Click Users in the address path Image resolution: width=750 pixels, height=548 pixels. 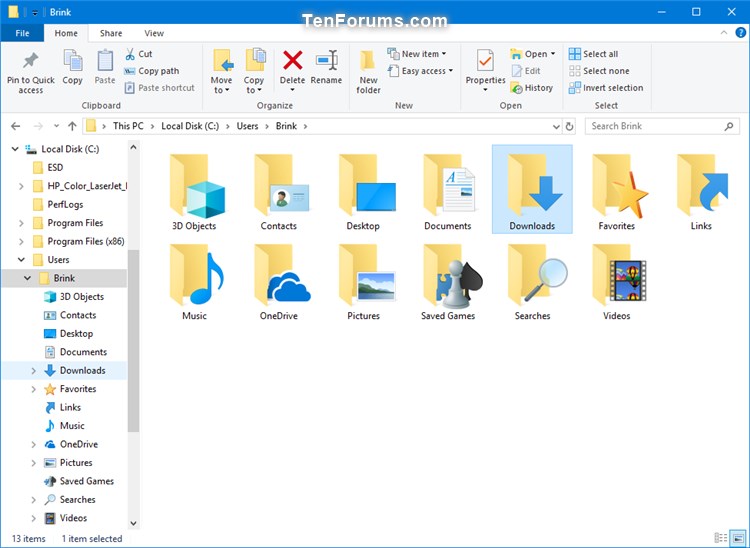[247, 126]
